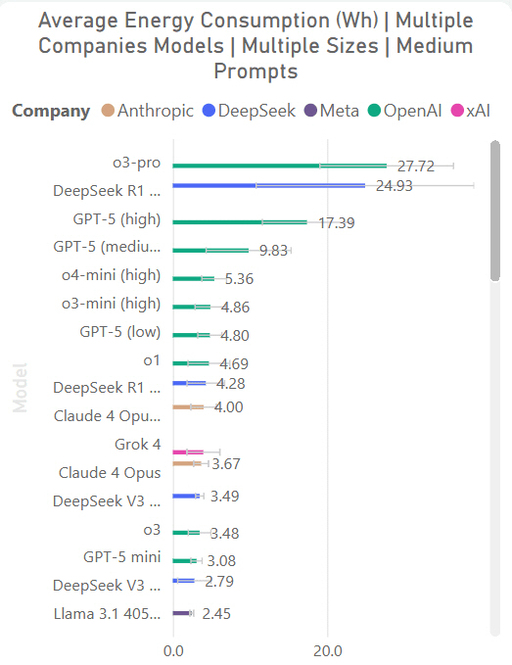The height and width of the screenshot is (665, 512).
Task: Click the Meta legend color dot
Action: pyautogui.click(x=311, y=111)
